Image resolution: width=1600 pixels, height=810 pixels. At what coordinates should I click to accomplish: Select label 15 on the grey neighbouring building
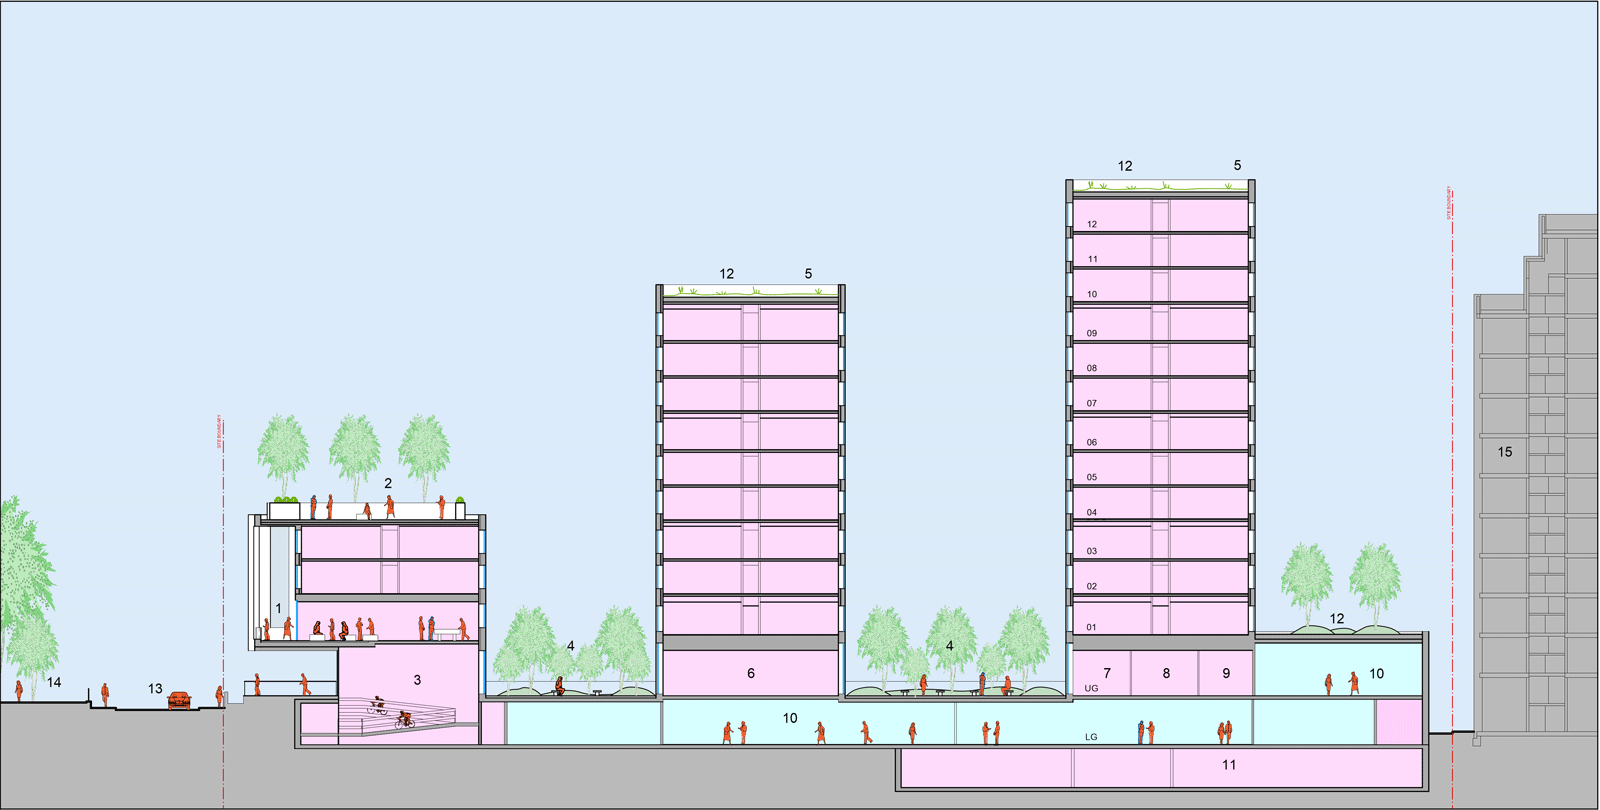point(1505,452)
